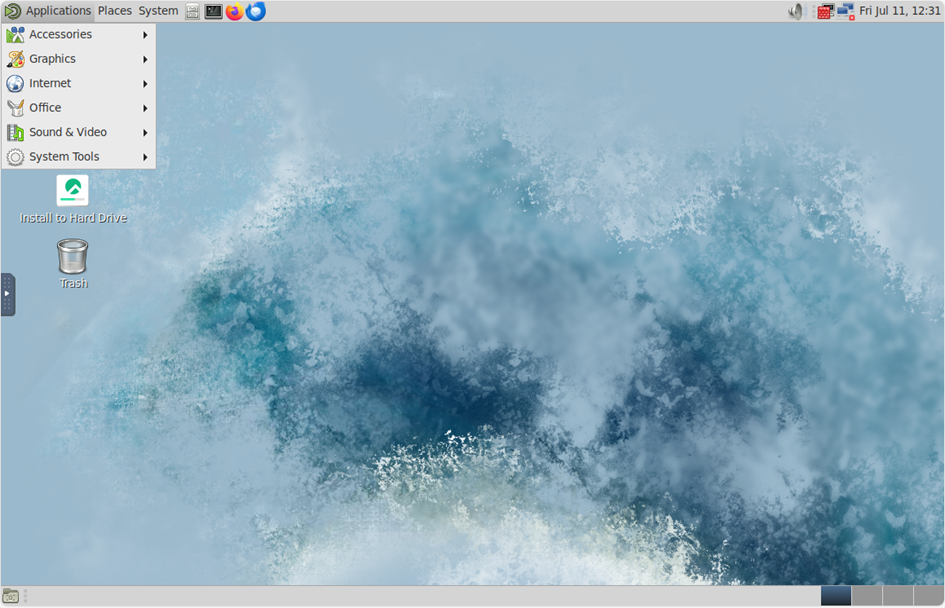Expand the Accessories submenu
Viewport: 945px width, 608px height.
coord(78,34)
